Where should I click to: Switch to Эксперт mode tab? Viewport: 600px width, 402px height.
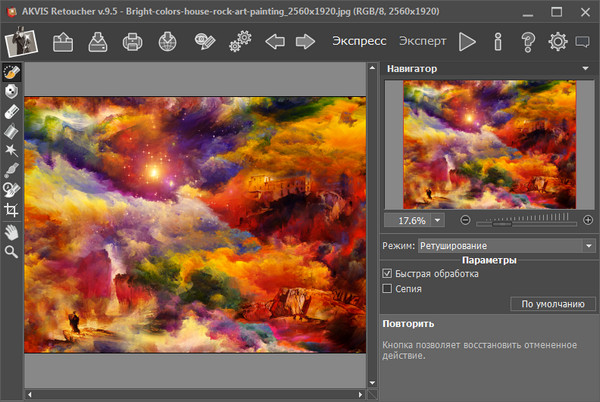[x=422, y=42]
